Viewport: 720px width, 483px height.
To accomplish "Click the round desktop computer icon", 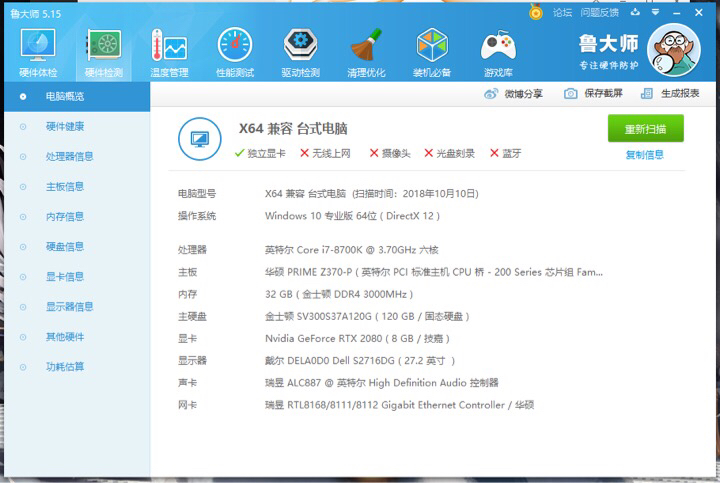I will coord(200,139).
